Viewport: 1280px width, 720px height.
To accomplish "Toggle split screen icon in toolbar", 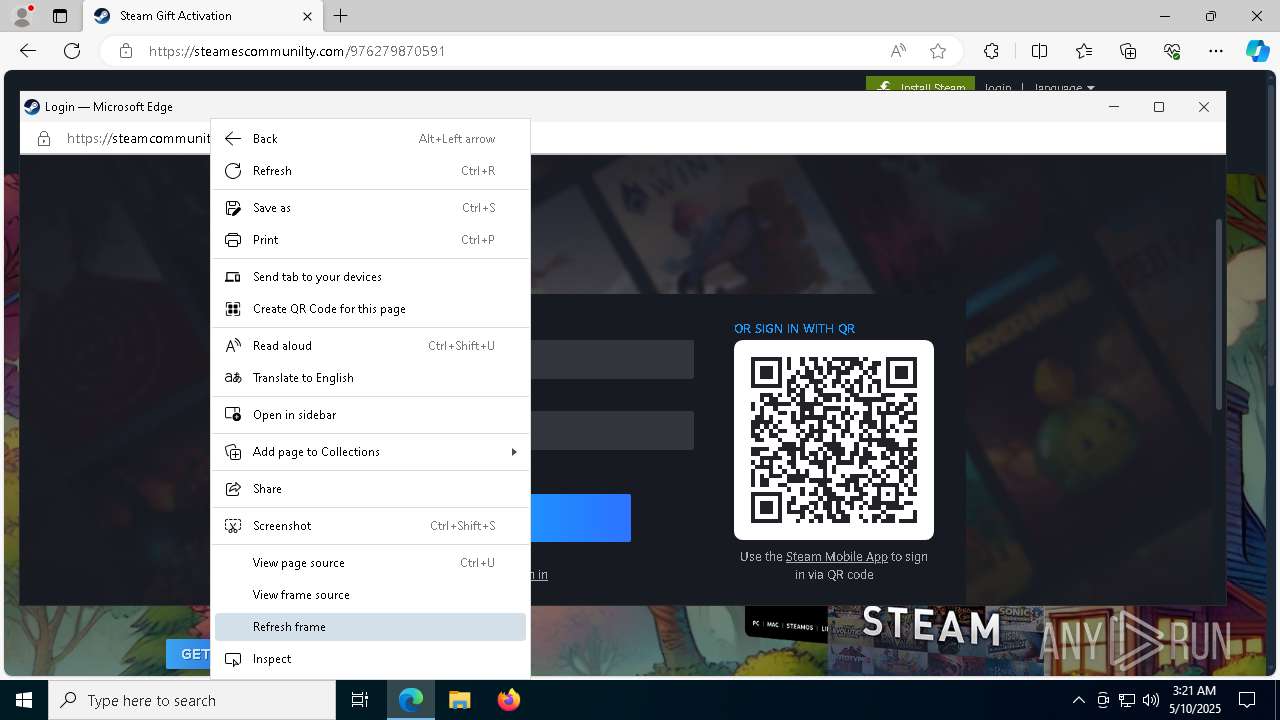I will [x=1039, y=51].
